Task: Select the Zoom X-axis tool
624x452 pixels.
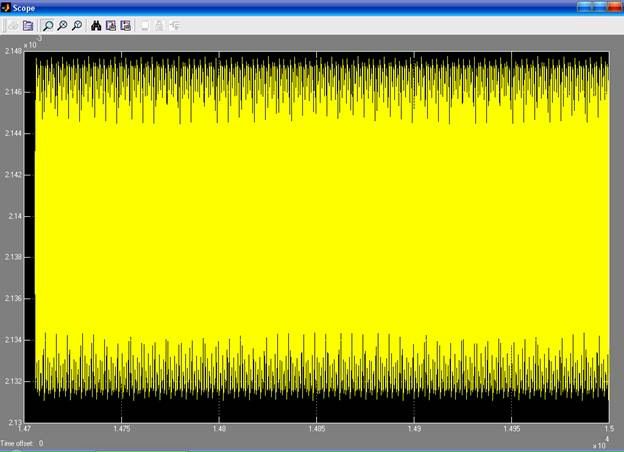Action: point(62,25)
